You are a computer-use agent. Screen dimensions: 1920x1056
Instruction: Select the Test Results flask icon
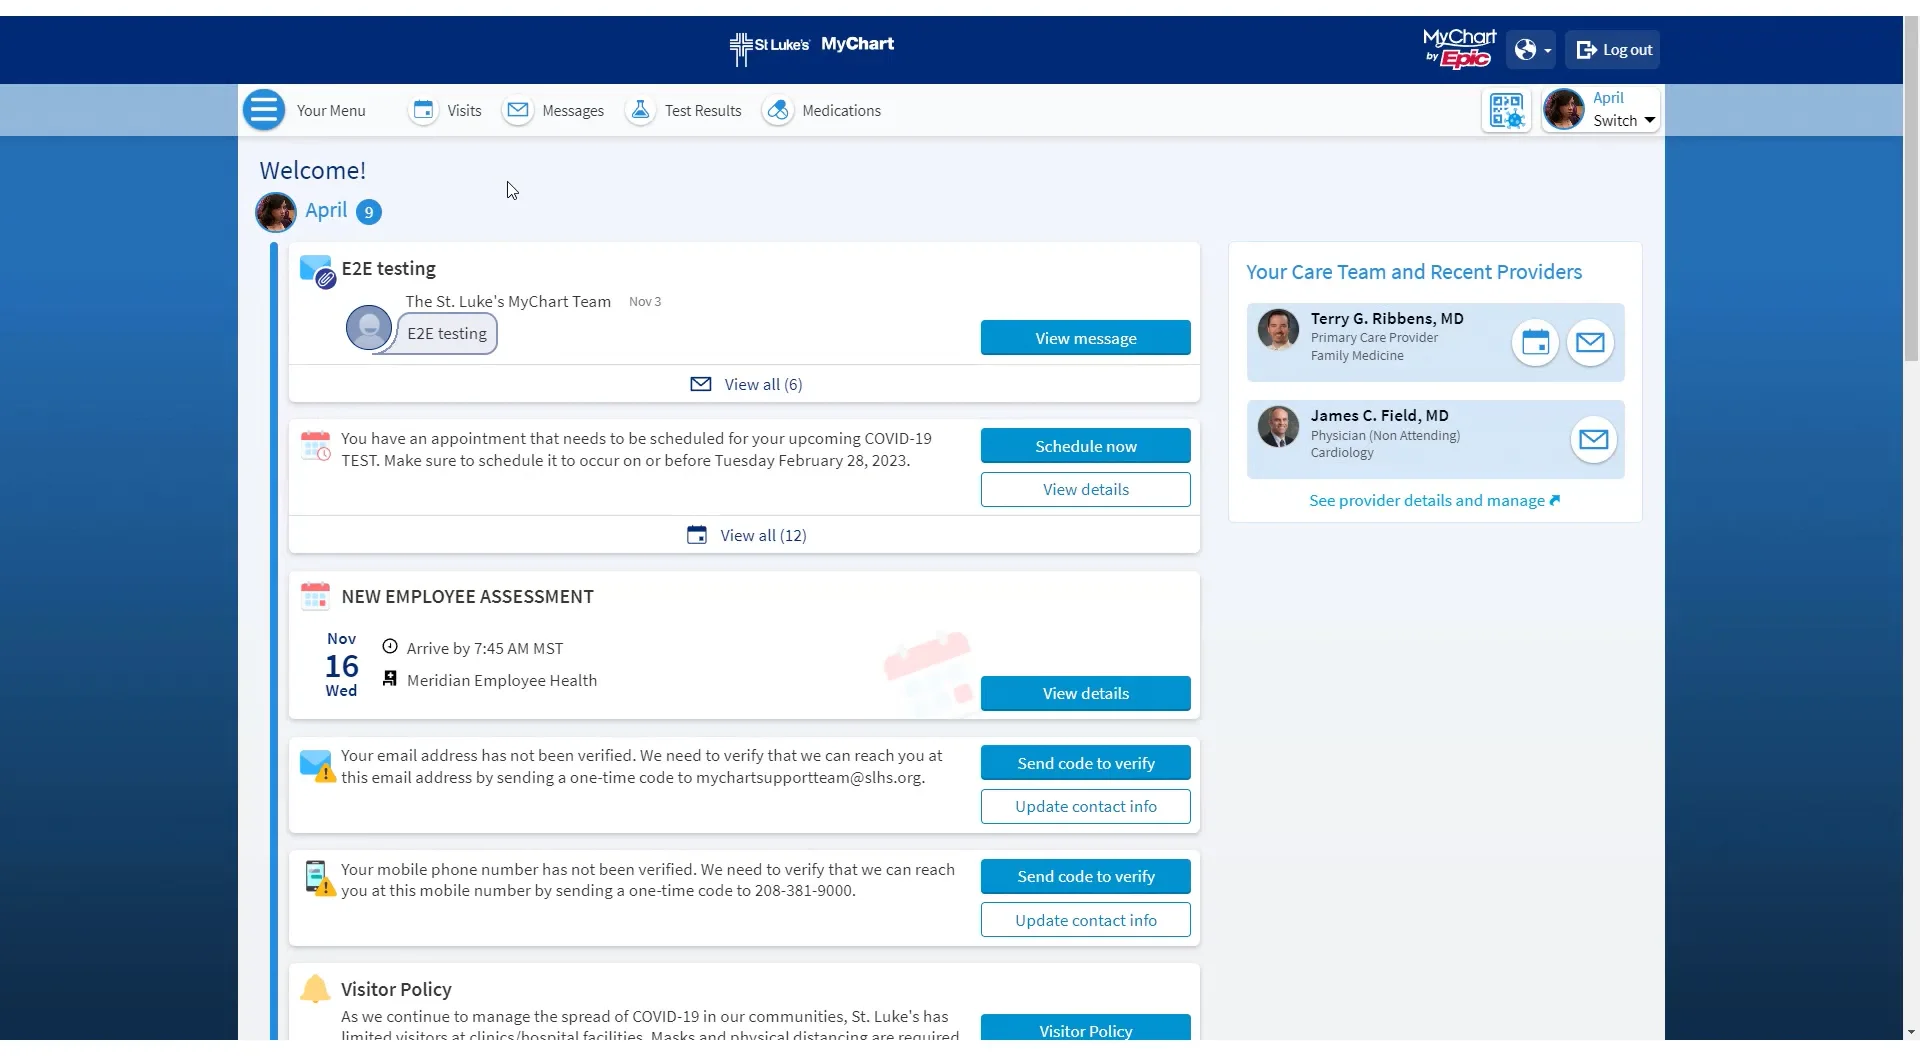pyautogui.click(x=640, y=110)
